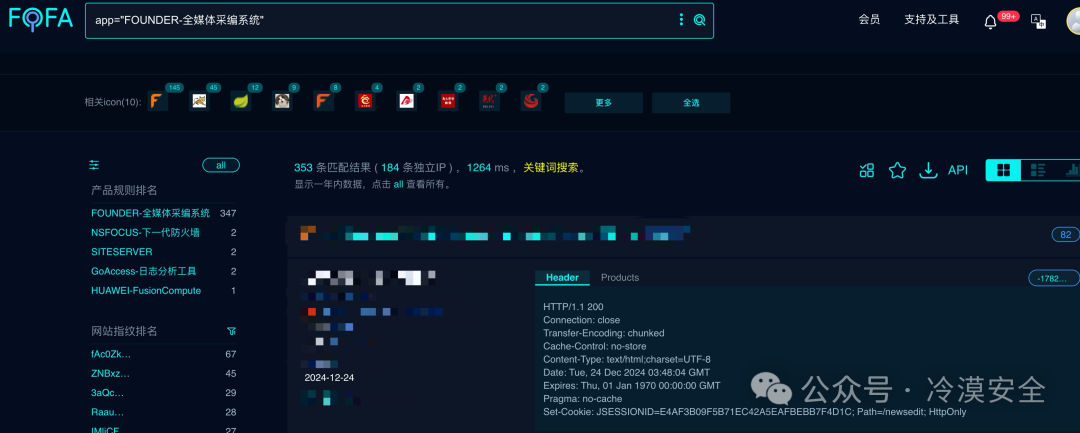The height and width of the screenshot is (433, 1080).
Task: Open the Products tab
Action: (620, 277)
